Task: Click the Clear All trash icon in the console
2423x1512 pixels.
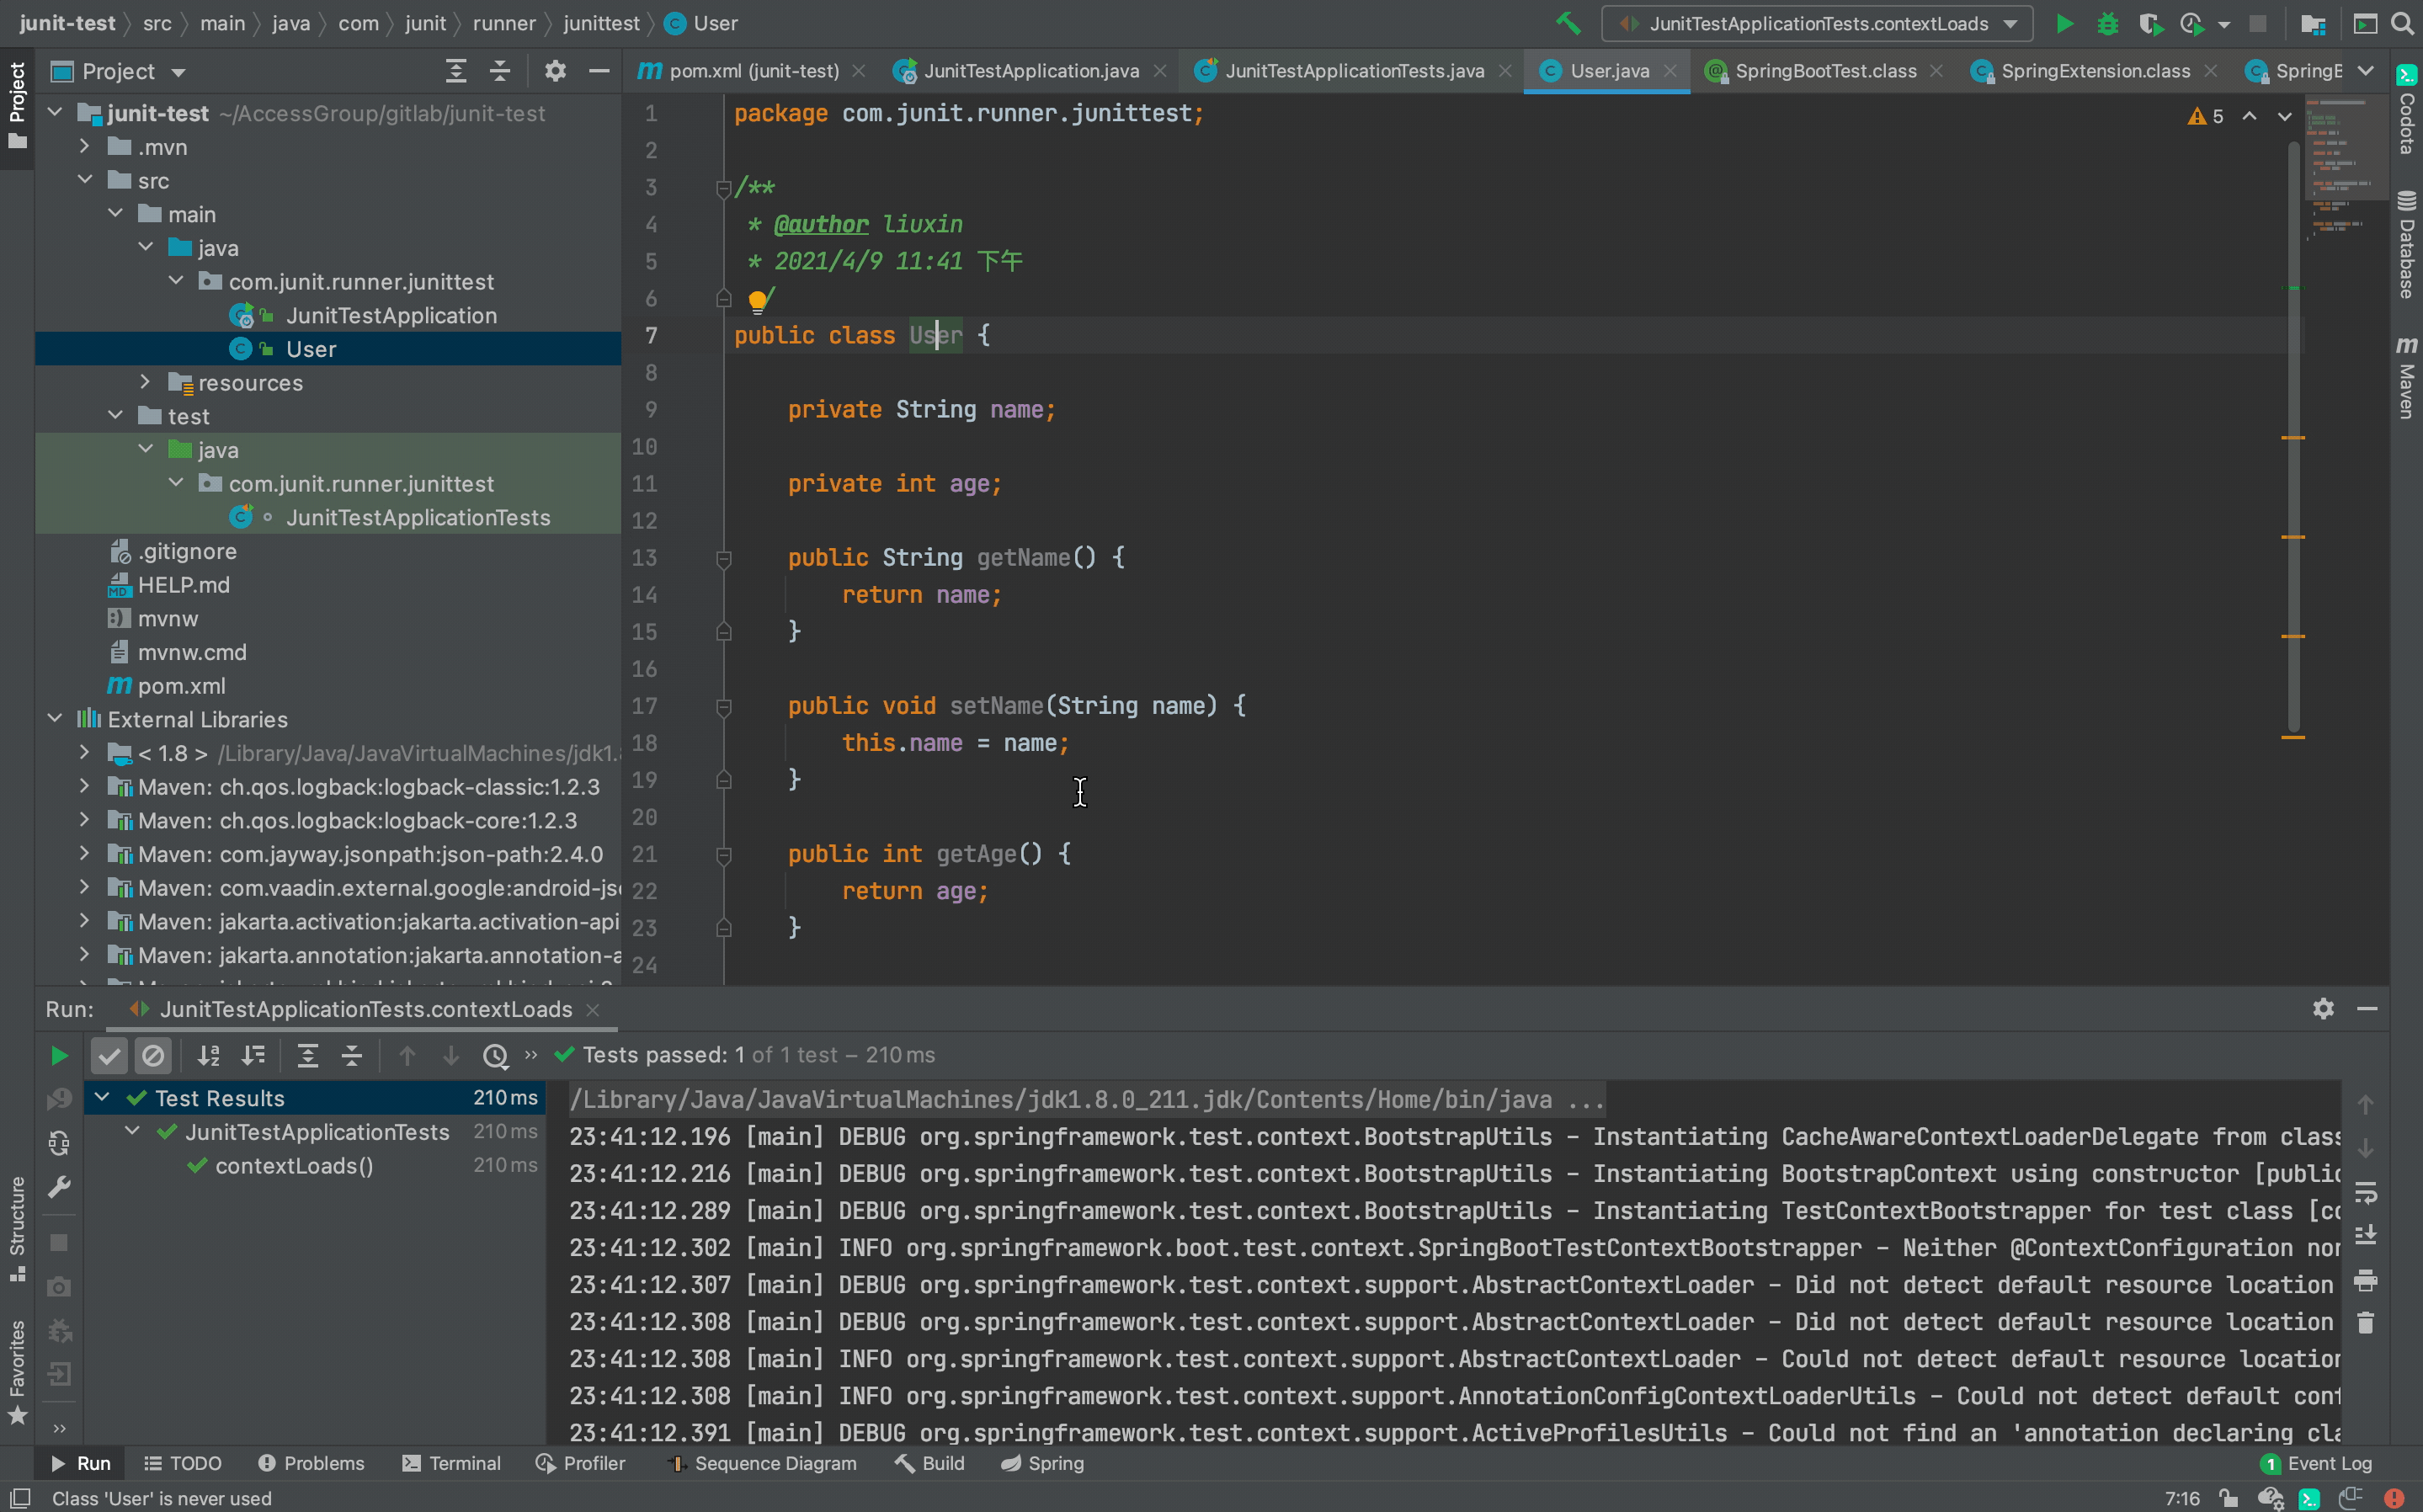Action: (x=2365, y=1323)
